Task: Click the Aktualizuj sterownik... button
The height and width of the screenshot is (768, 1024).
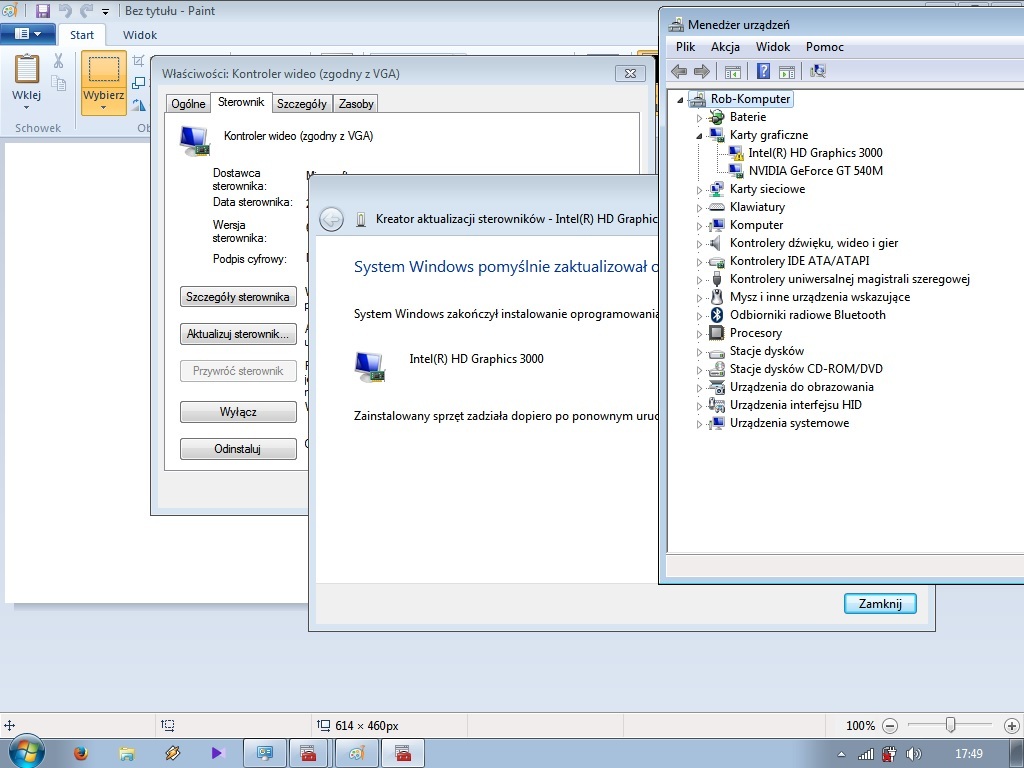Action: point(238,334)
